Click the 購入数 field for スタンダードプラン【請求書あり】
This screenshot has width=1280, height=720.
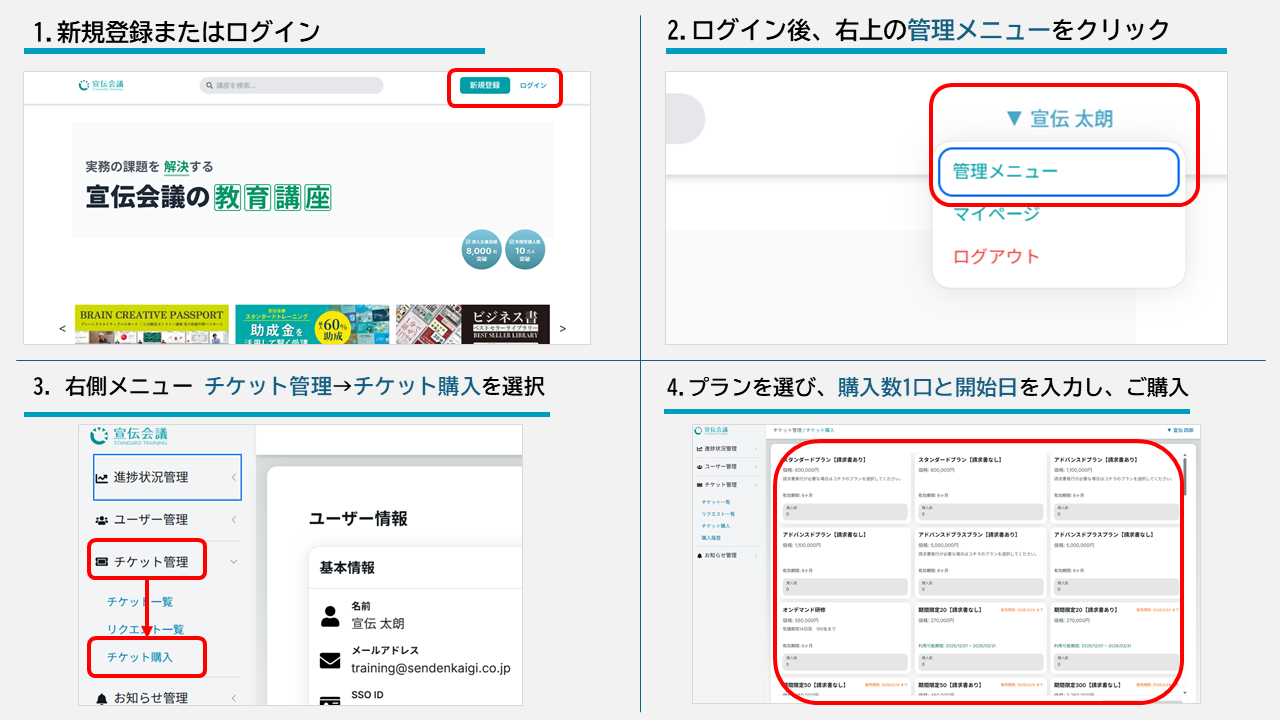click(844, 512)
